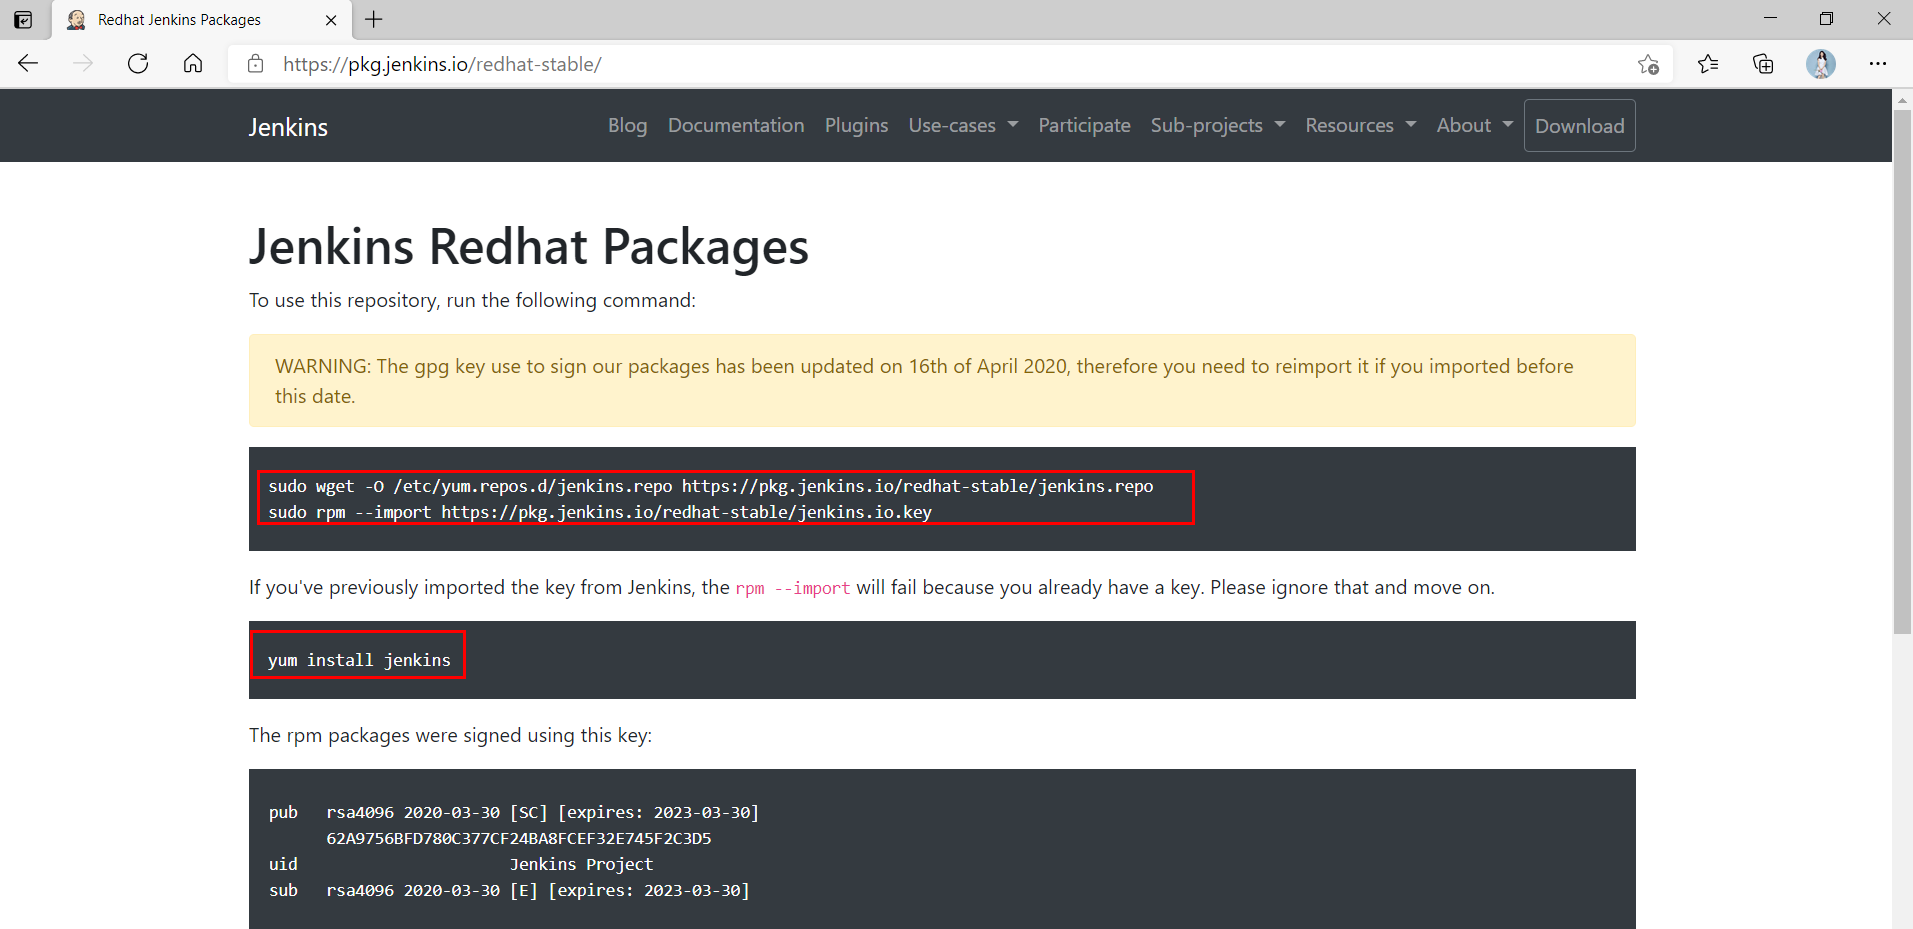
Task: Click the vertical scrollbar thumb
Action: tap(1902, 371)
